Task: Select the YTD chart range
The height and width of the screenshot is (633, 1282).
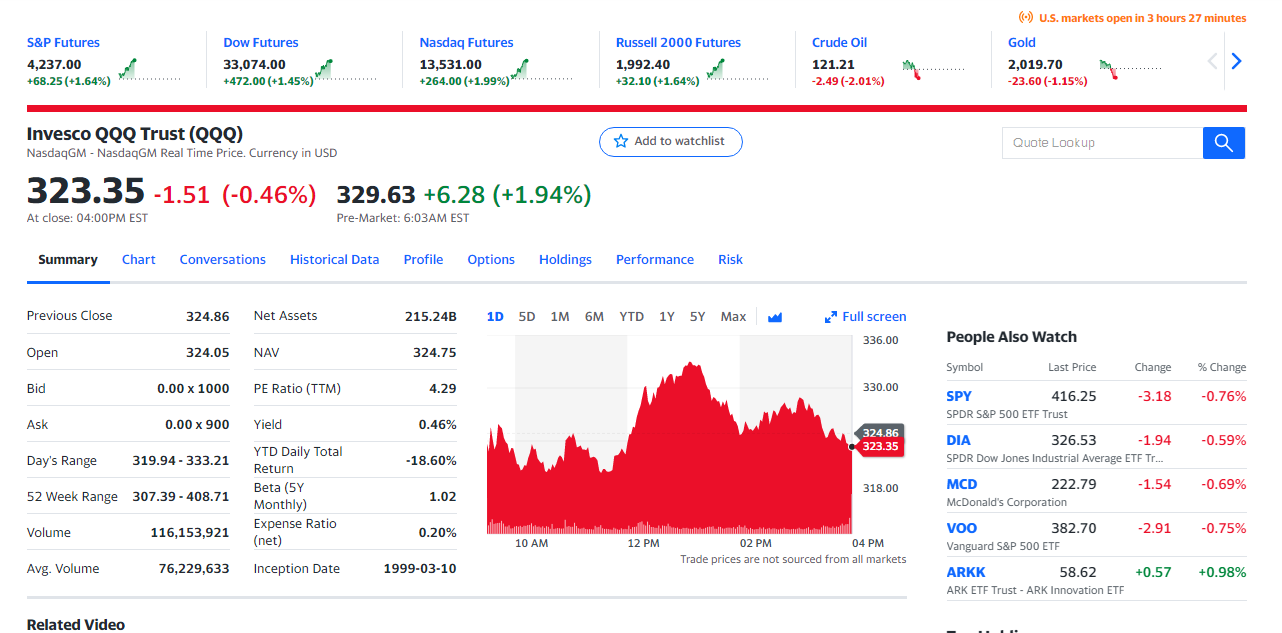Action: pyautogui.click(x=631, y=317)
